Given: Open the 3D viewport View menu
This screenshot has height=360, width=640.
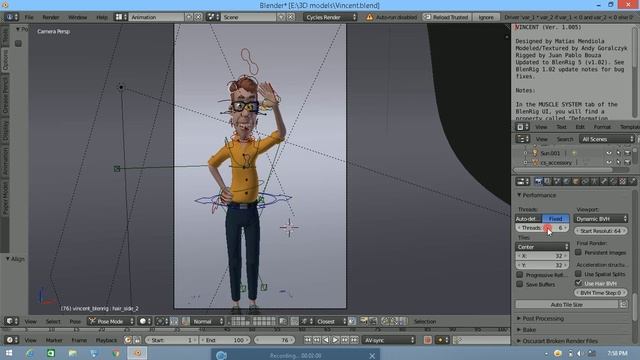Looking at the screenshot, I should pyautogui.click(x=30, y=322).
